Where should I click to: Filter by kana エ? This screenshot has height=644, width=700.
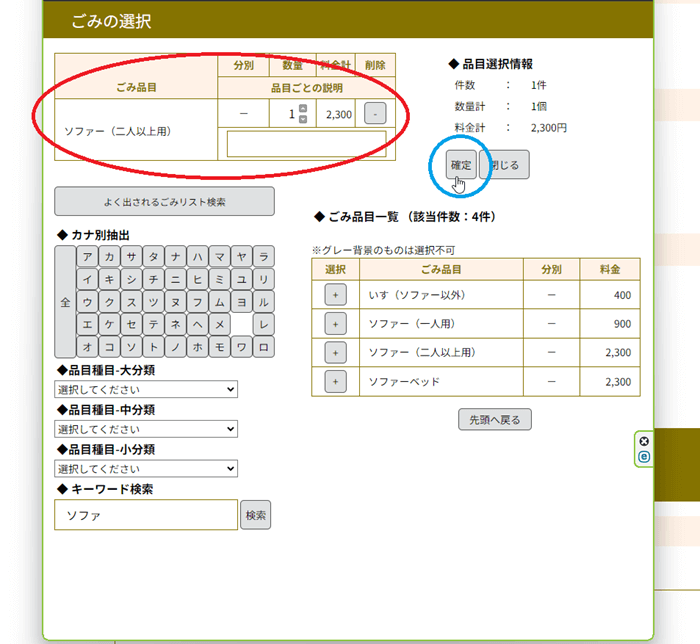point(88,324)
